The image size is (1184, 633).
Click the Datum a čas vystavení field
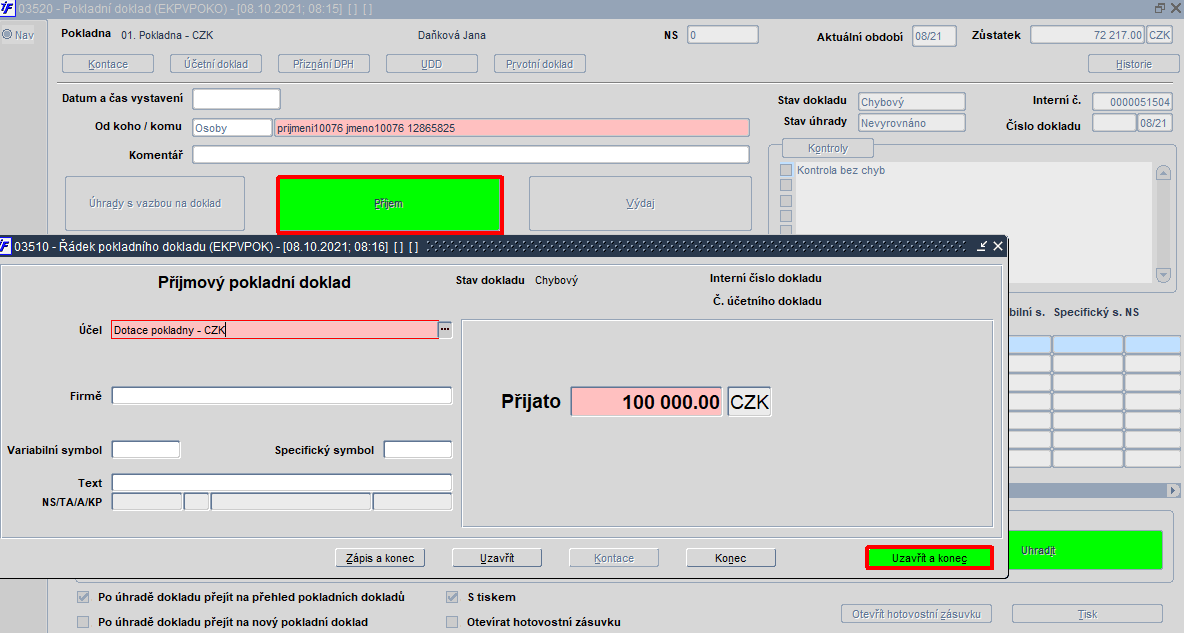[236, 99]
